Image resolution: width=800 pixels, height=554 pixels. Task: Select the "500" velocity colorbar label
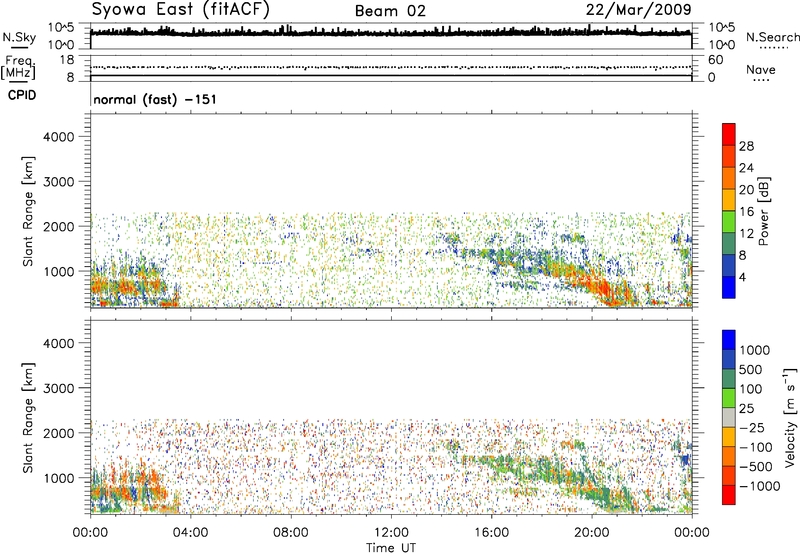751,370
